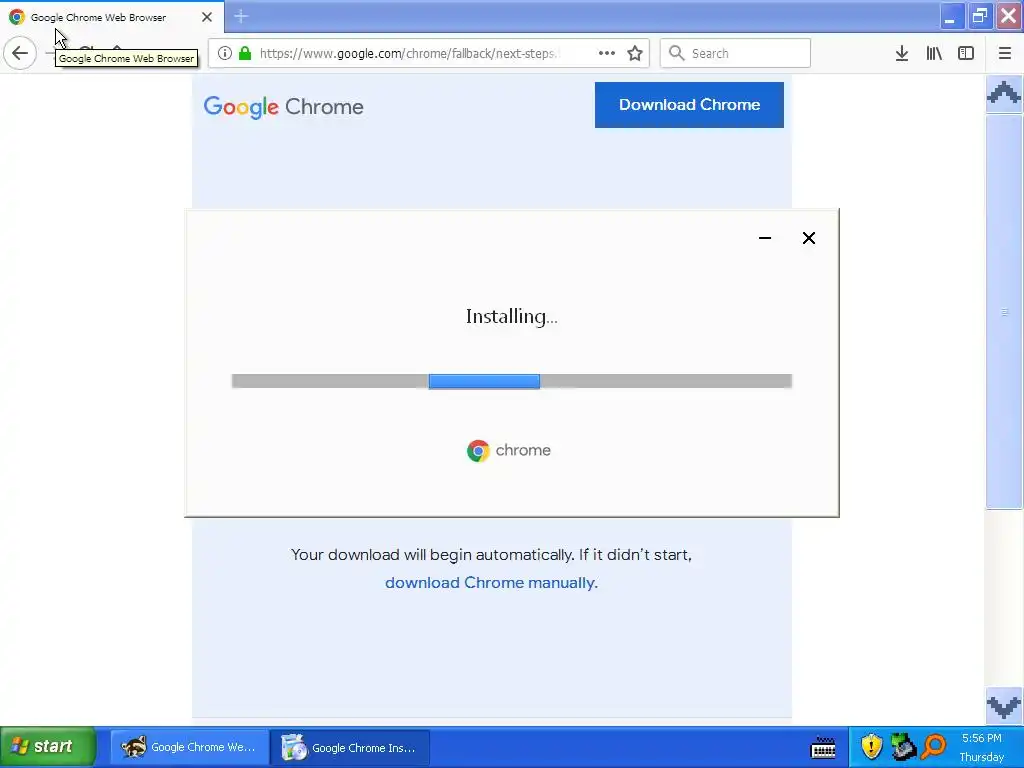1024x768 pixels.
Task: Click the download Chrome manually link
Action: tap(491, 583)
